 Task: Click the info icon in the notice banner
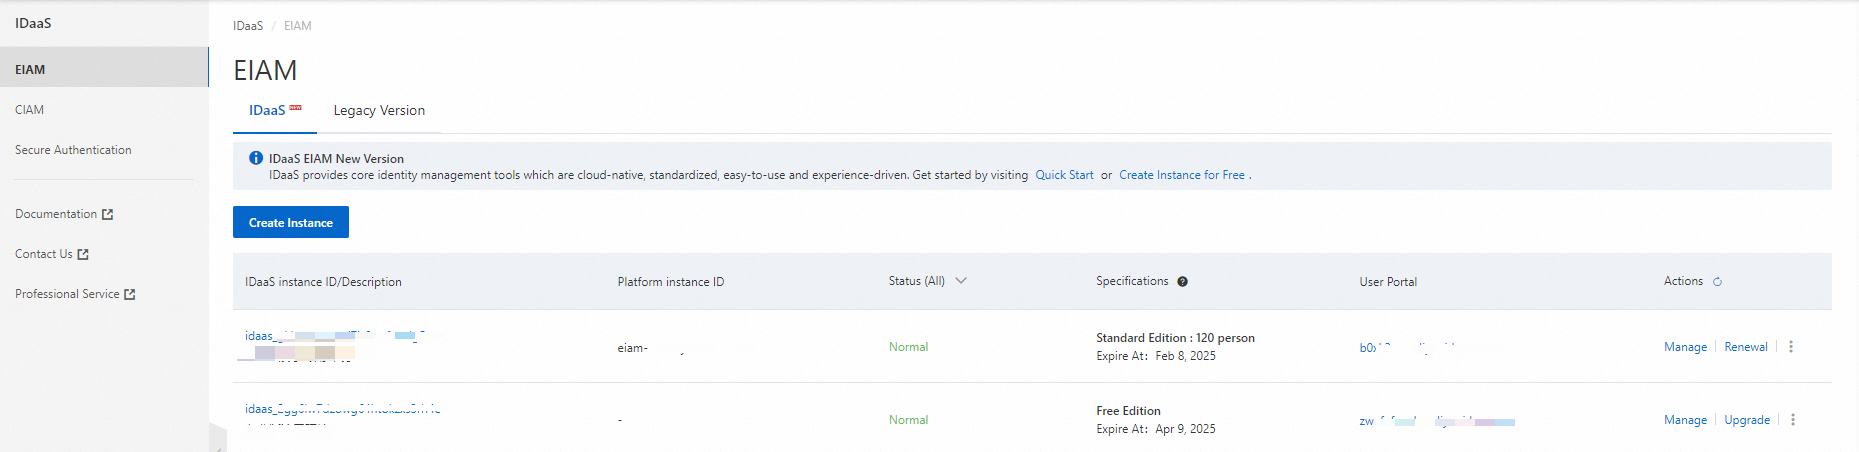[x=256, y=158]
